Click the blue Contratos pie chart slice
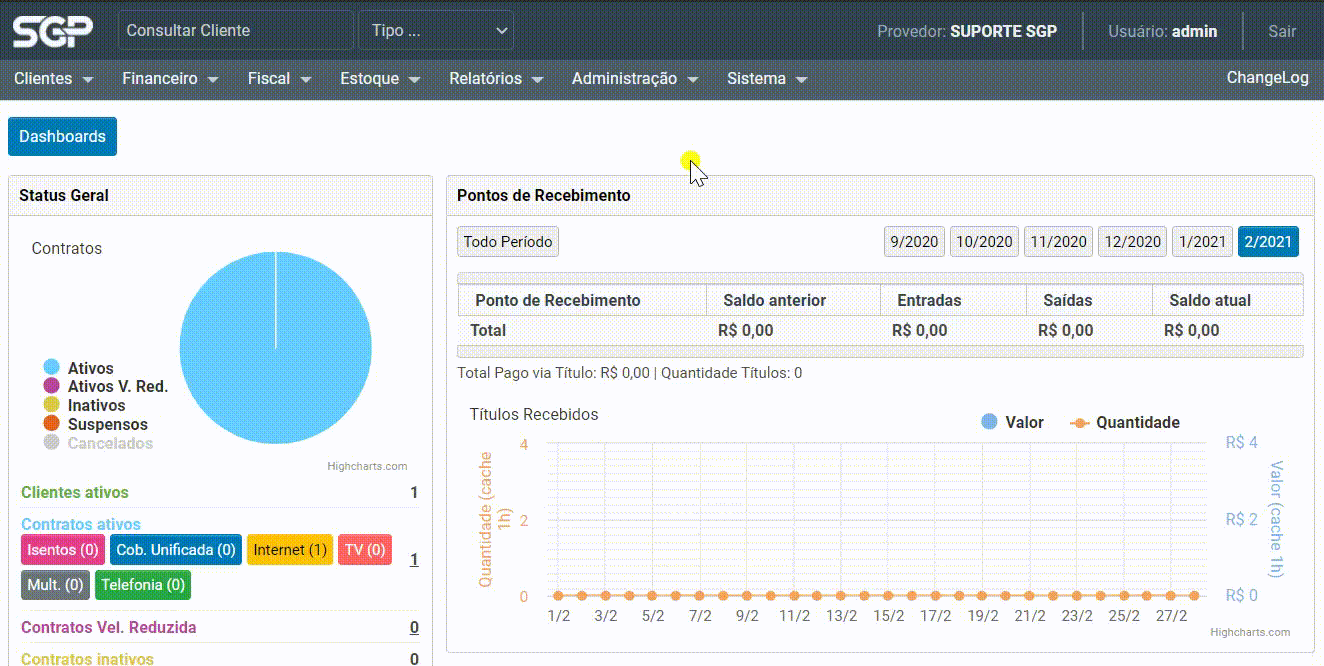 [x=275, y=348]
